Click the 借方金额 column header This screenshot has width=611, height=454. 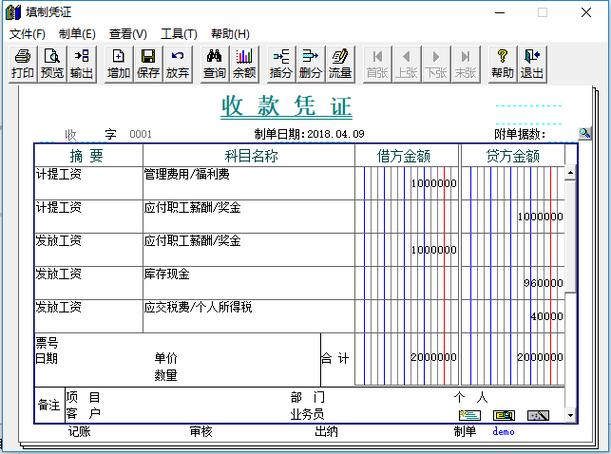click(x=407, y=156)
